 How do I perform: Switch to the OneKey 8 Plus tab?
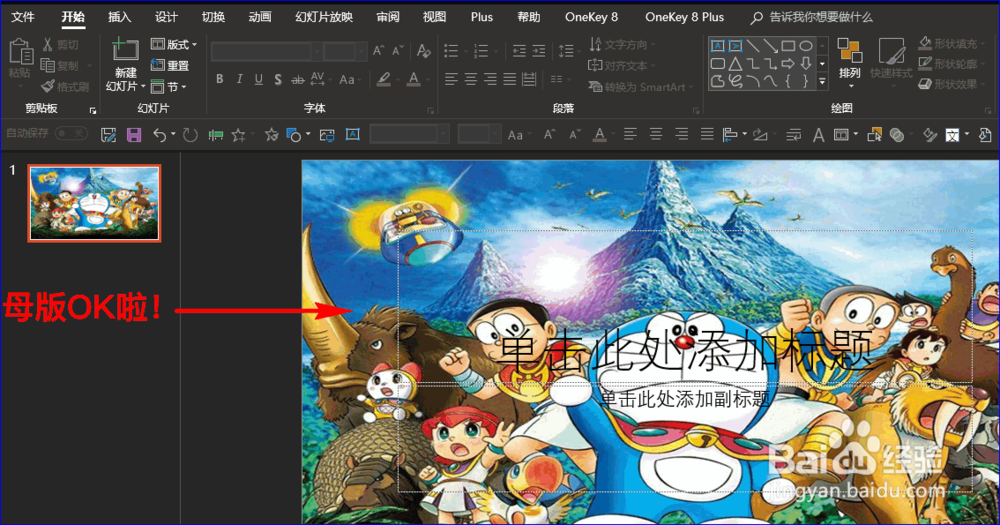click(684, 17)
